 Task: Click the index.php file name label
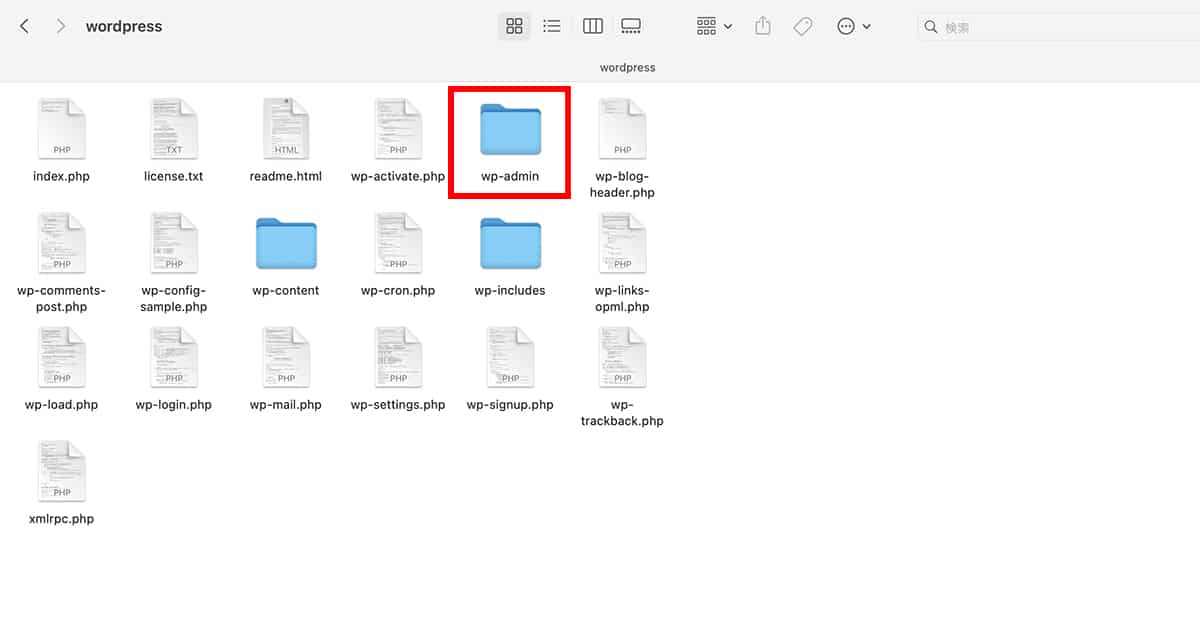coord(62,177)
